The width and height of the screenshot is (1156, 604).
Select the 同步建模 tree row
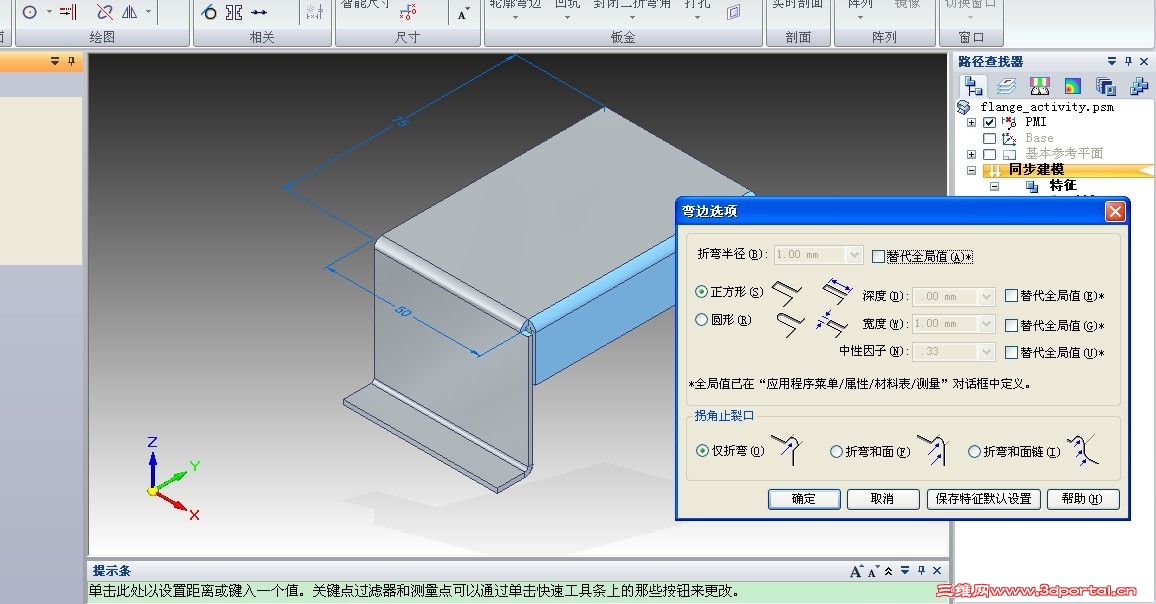[1068, 170]
